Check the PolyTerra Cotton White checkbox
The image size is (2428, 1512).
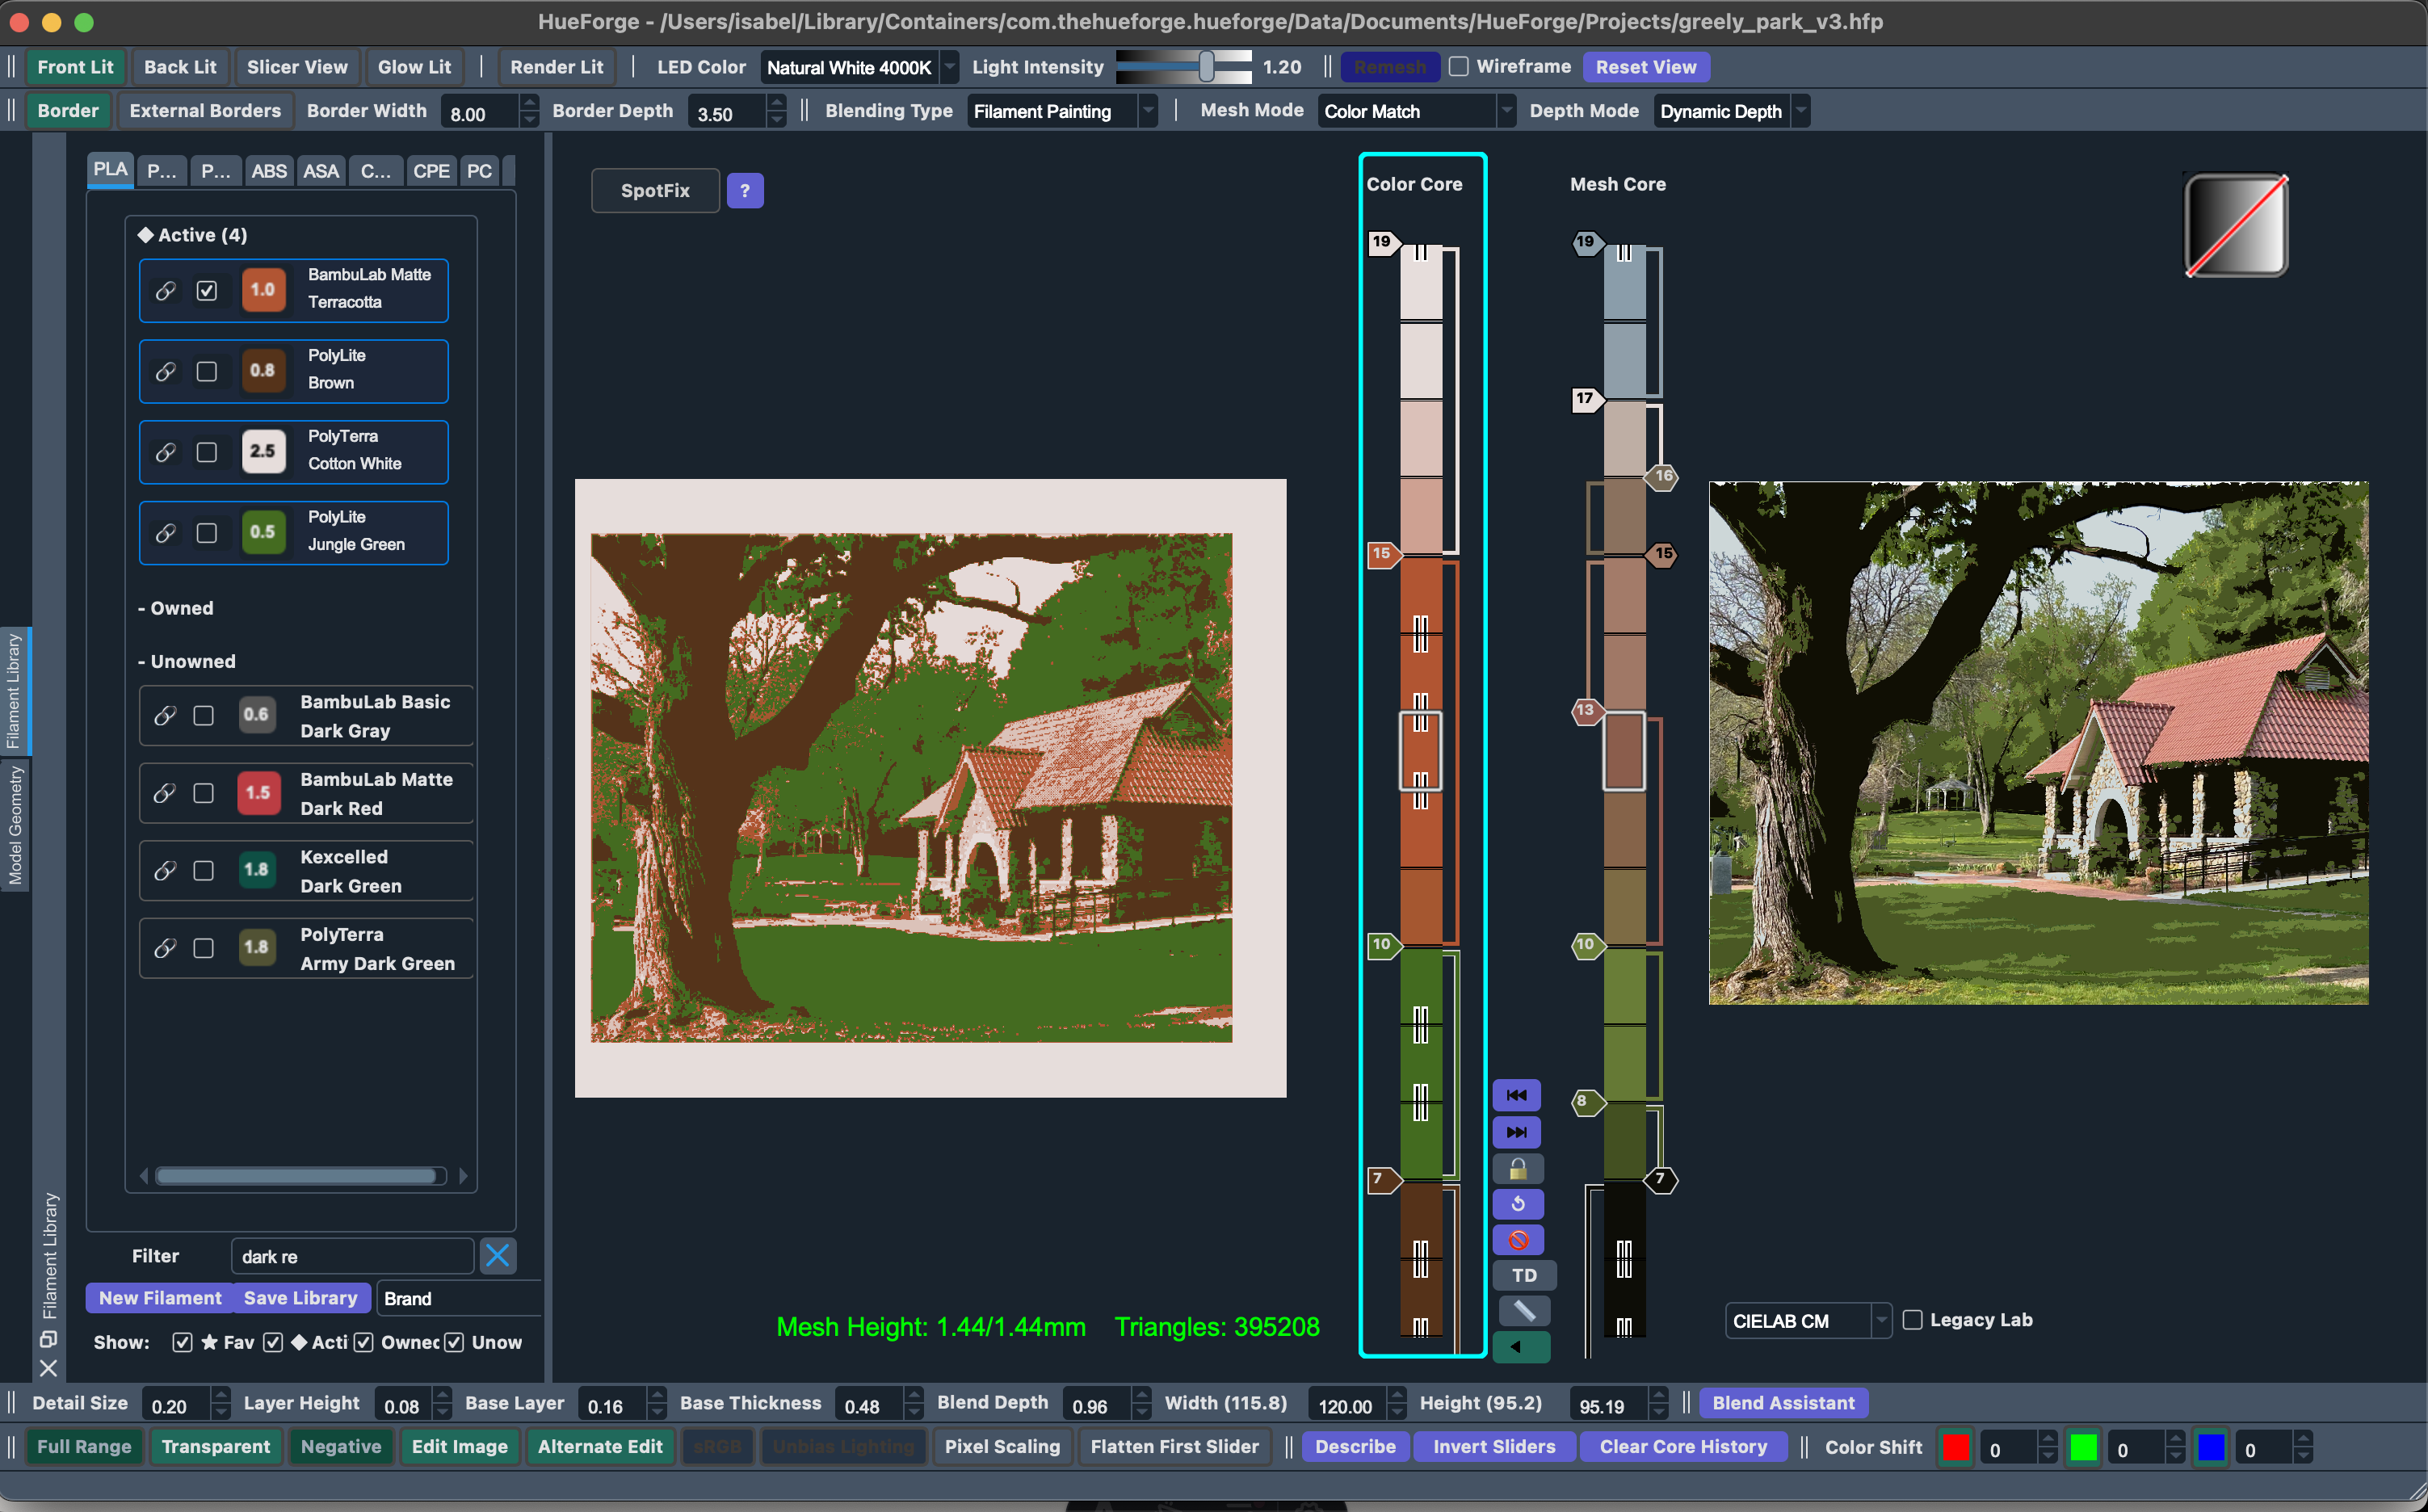pos(207,452)
